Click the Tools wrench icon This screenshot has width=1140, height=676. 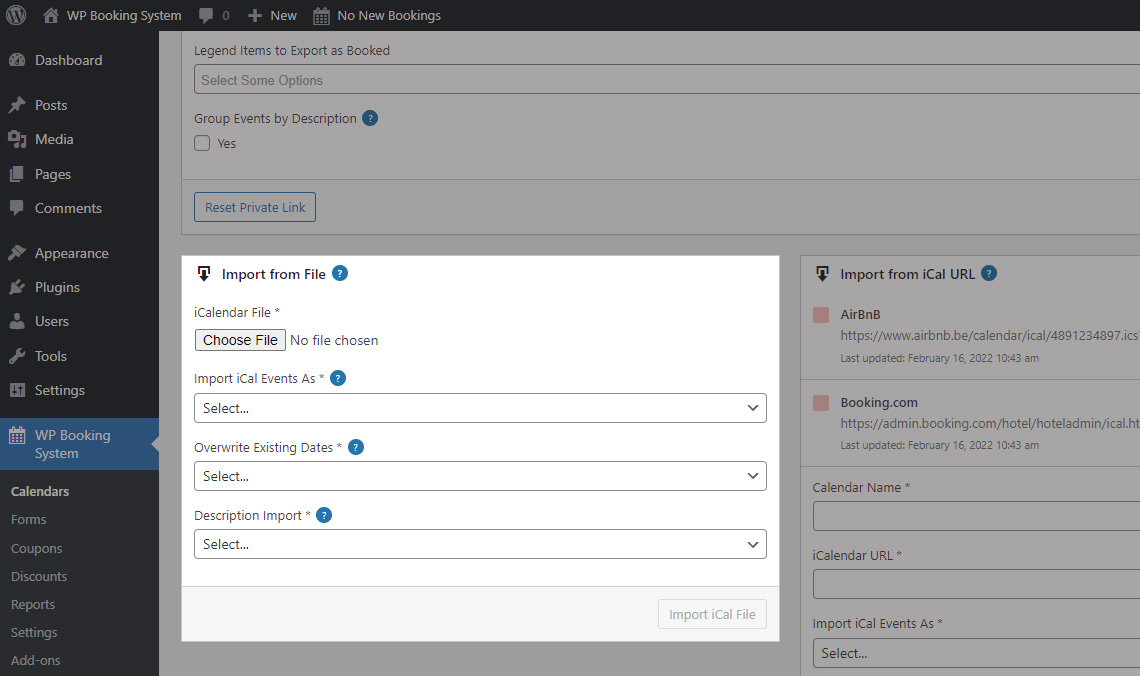point(17,356)
